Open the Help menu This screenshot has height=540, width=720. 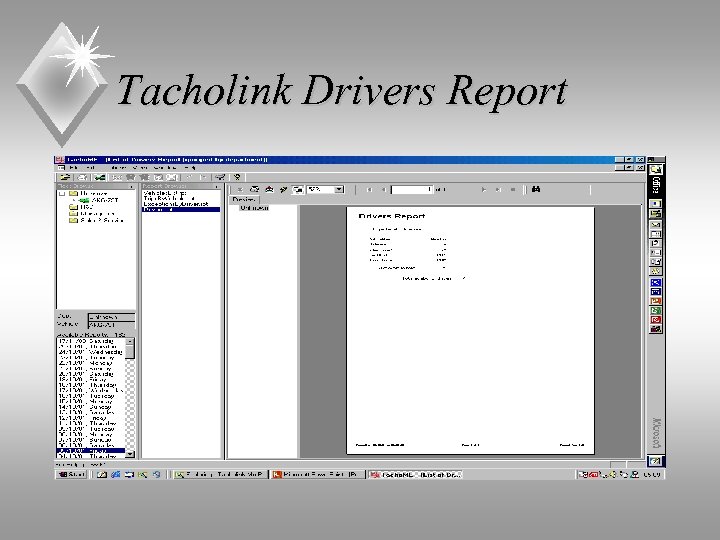click(x=190, y=168)
